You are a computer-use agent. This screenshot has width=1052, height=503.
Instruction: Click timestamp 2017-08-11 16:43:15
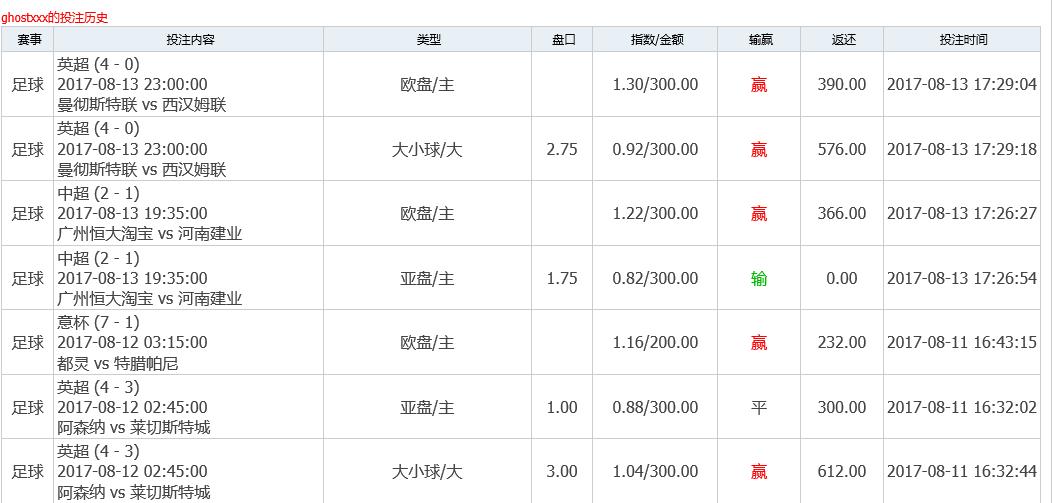[961, 343]
